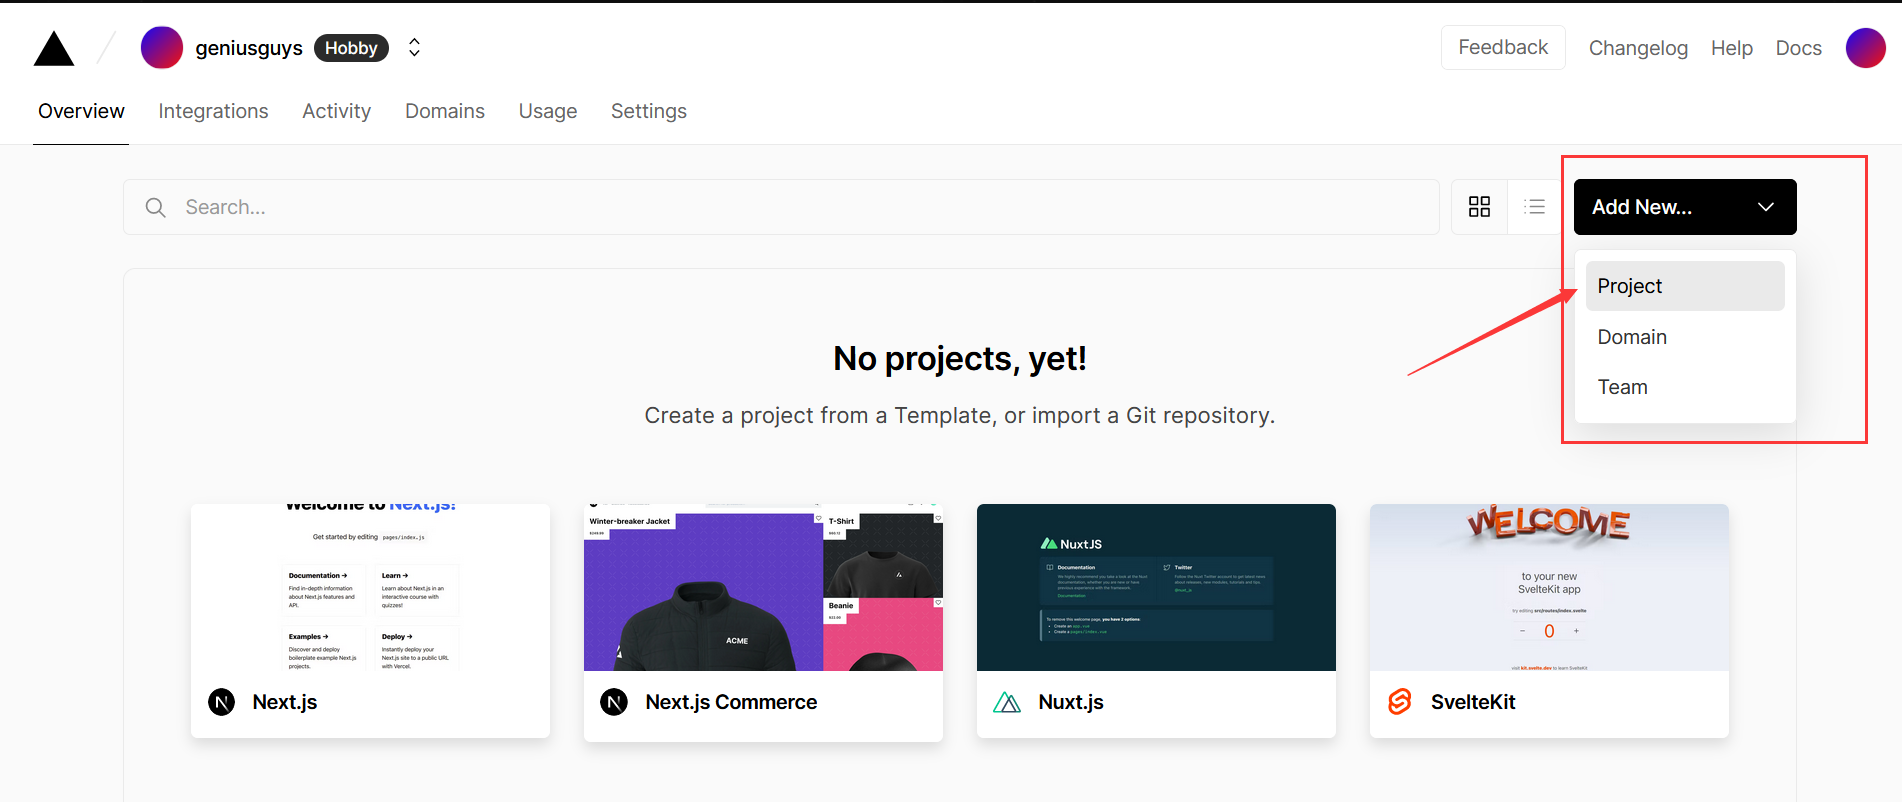Screen dimensions: 1902x802
Task: Focus the project Search field
Action: click(x=781, y=207)
